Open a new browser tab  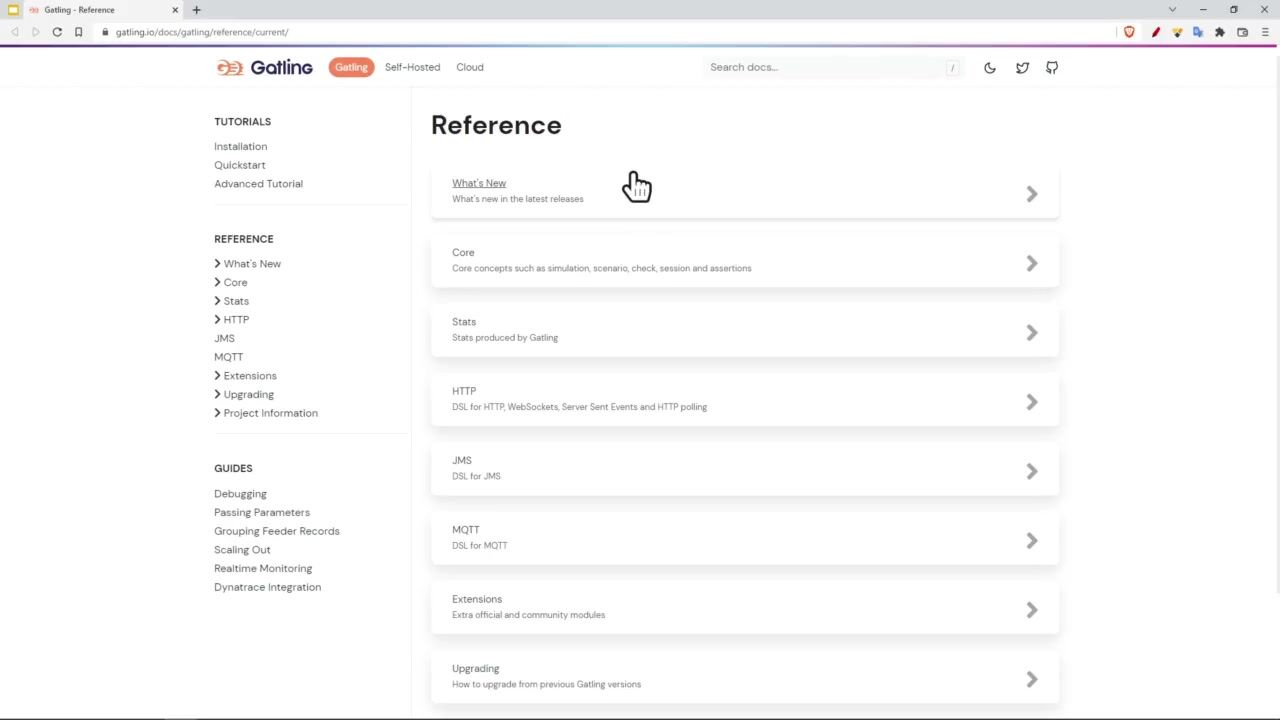click(196, 10)
